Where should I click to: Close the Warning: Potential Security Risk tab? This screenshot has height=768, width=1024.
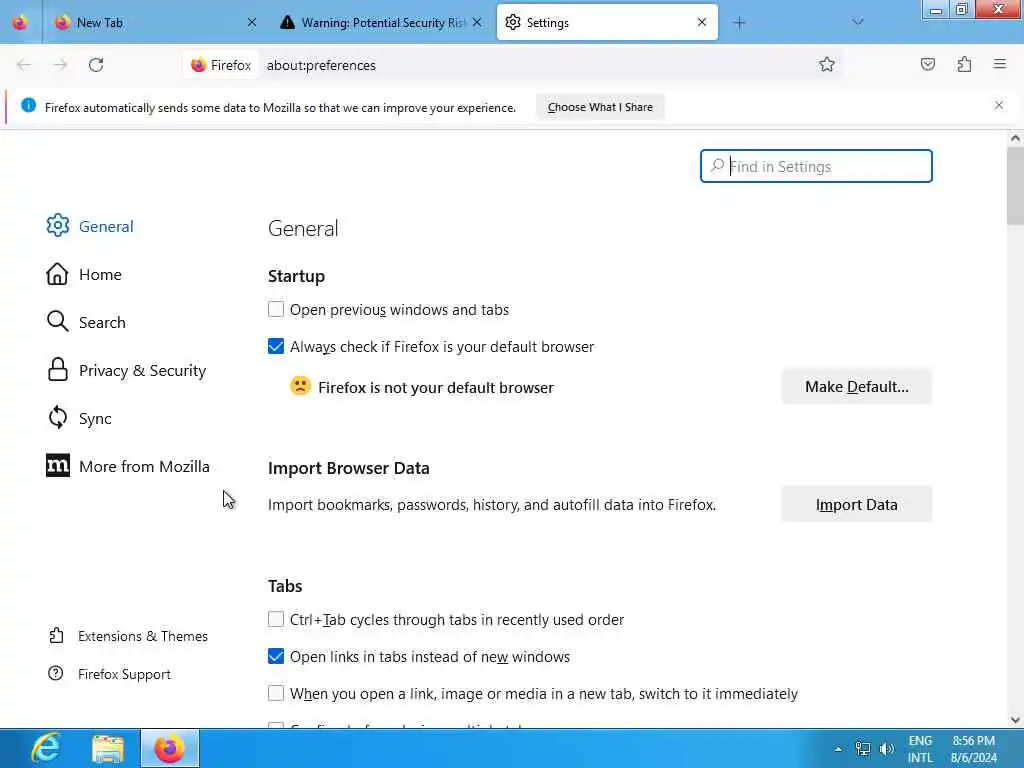point(477,22)
